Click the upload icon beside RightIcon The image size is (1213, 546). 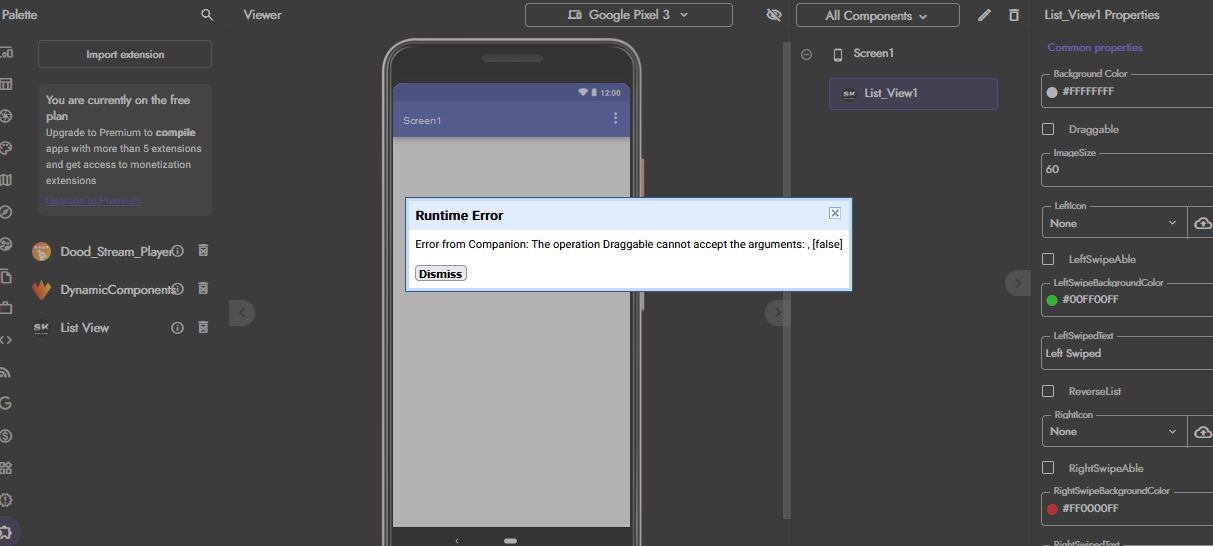1202,432
